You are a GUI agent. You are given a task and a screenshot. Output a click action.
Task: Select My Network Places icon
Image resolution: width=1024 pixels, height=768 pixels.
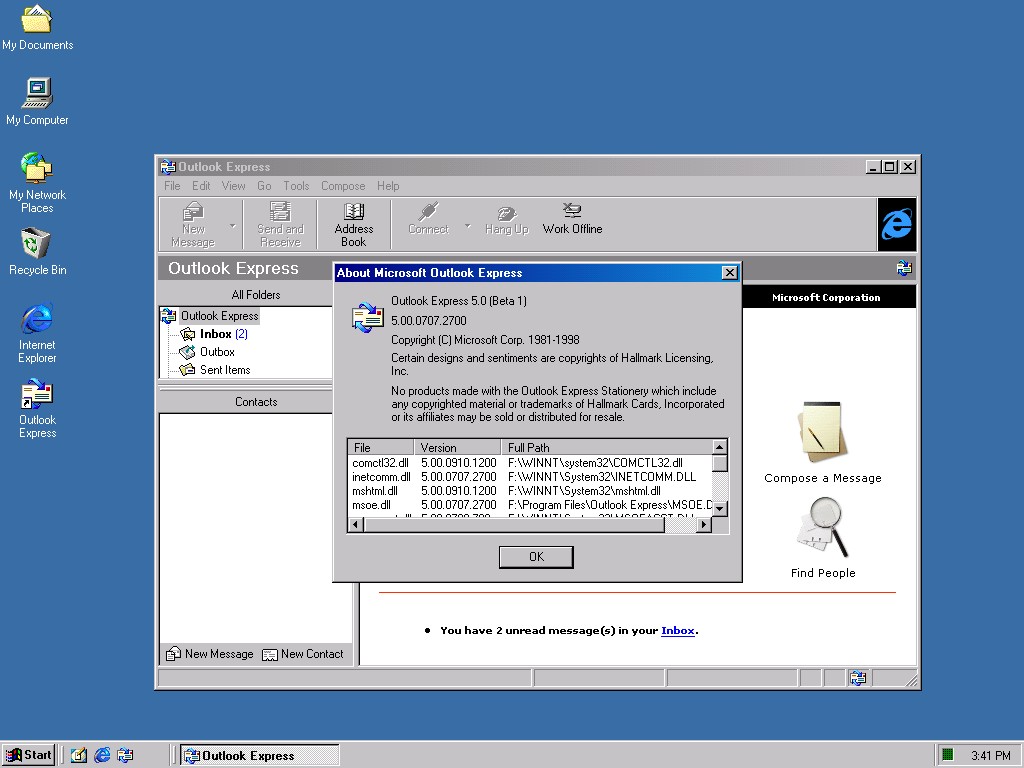click(37, 183)
